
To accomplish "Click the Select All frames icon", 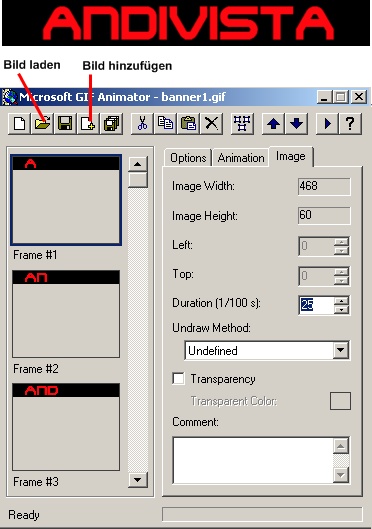I will (242, 123).
